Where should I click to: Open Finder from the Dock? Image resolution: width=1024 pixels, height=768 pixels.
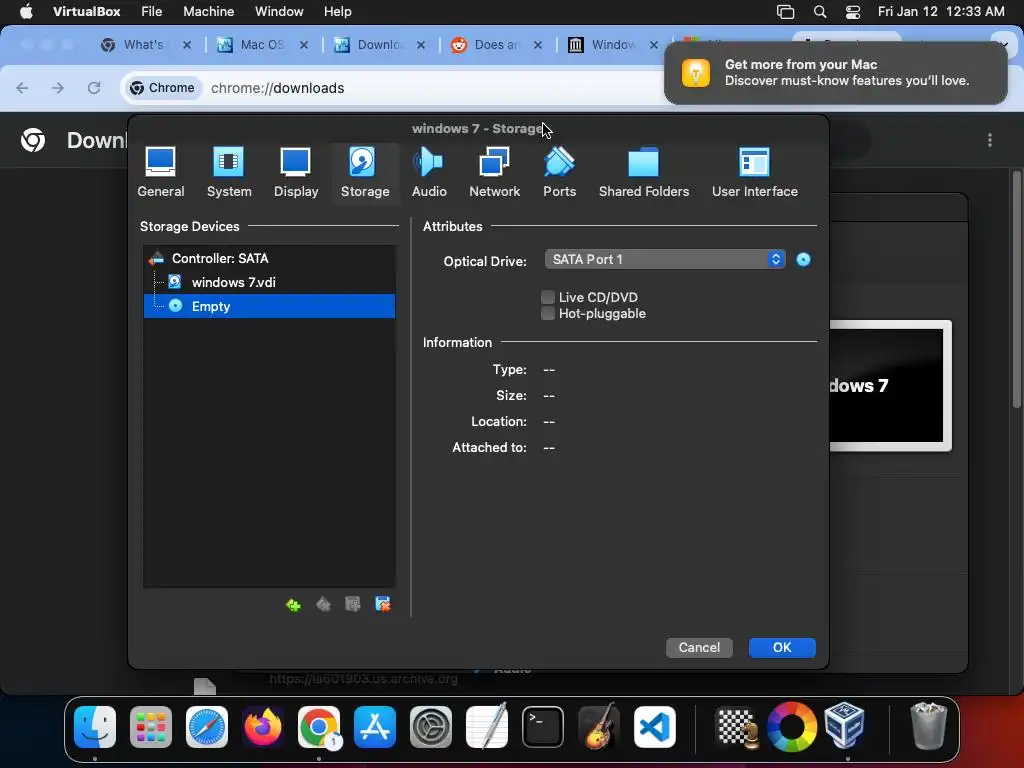coord(95,727)
